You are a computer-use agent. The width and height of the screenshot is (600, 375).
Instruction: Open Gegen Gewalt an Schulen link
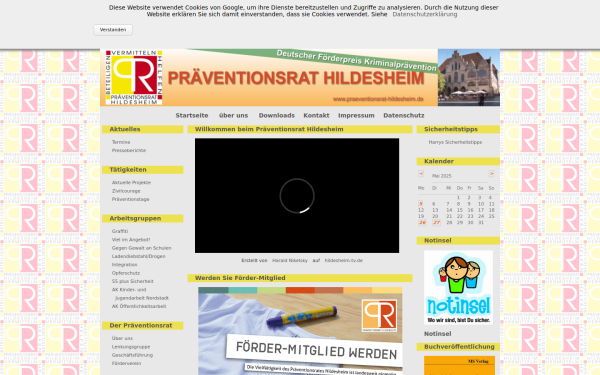[x=142, y=248]
